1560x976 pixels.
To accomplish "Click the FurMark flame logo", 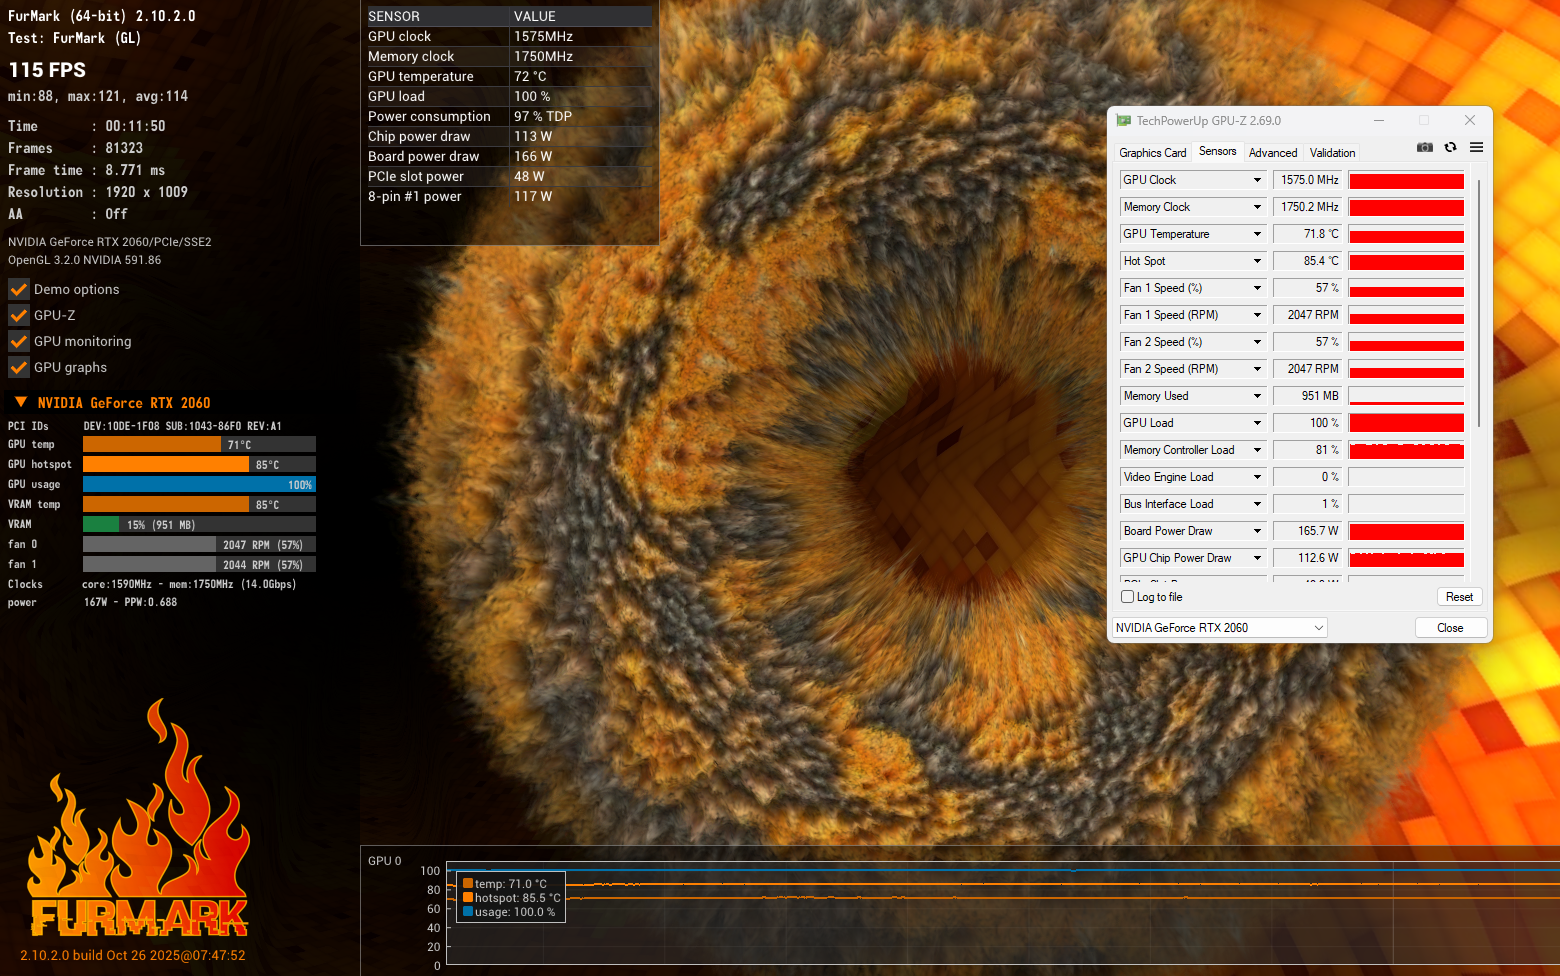I will click(x=138, y=818).
